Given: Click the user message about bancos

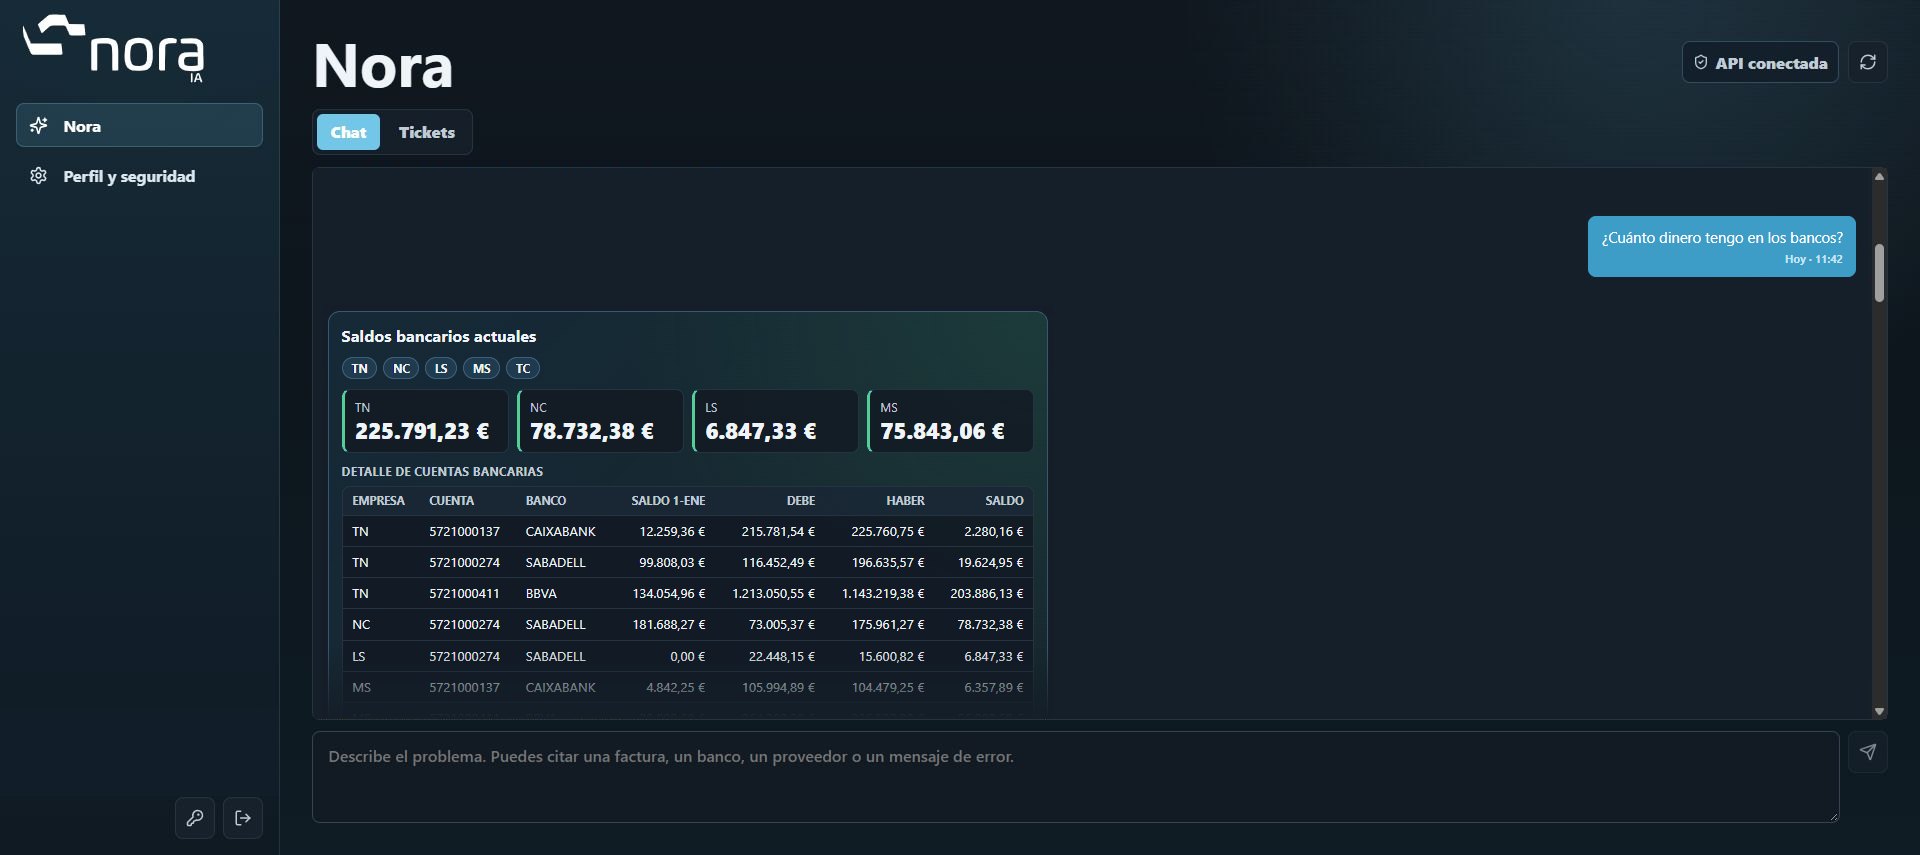Looking at the screenshot, I should tap(1721, 246).
